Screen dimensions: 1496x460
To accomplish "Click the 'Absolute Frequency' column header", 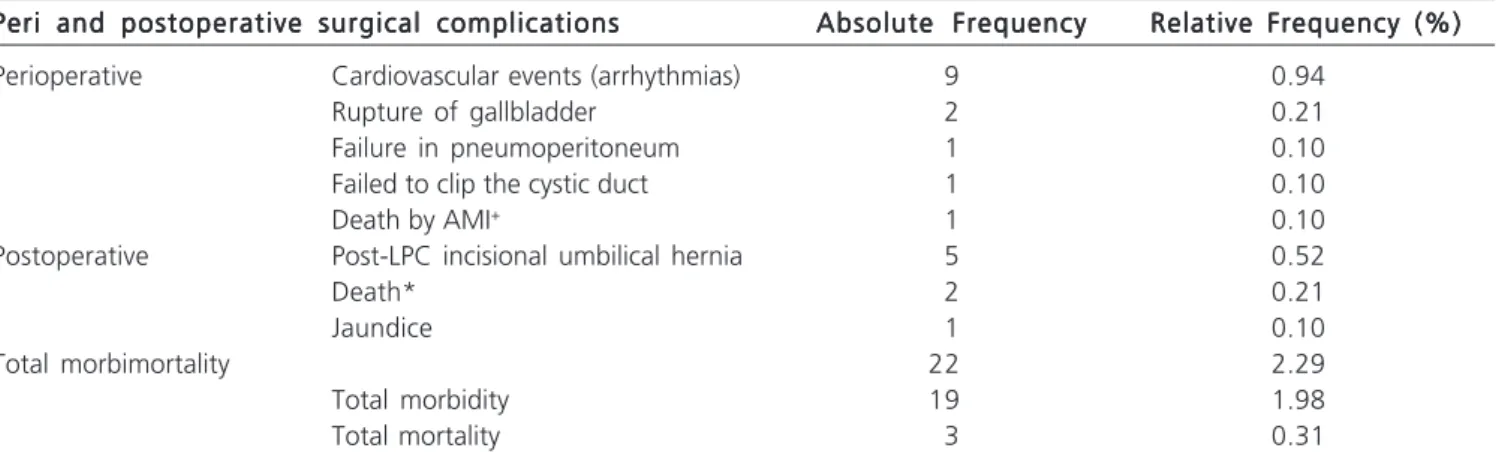I will [951, 24].
